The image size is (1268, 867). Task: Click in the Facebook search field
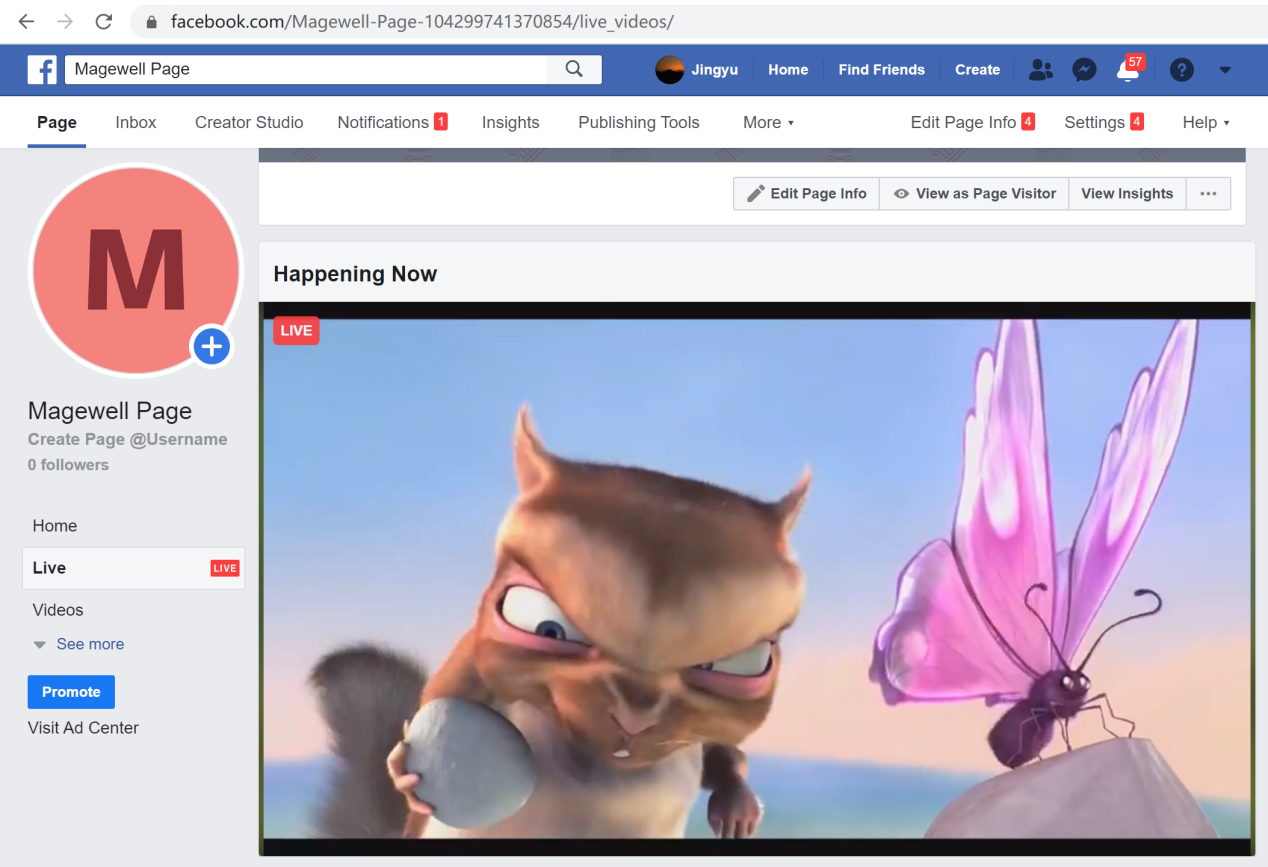(x=306, y=69)
